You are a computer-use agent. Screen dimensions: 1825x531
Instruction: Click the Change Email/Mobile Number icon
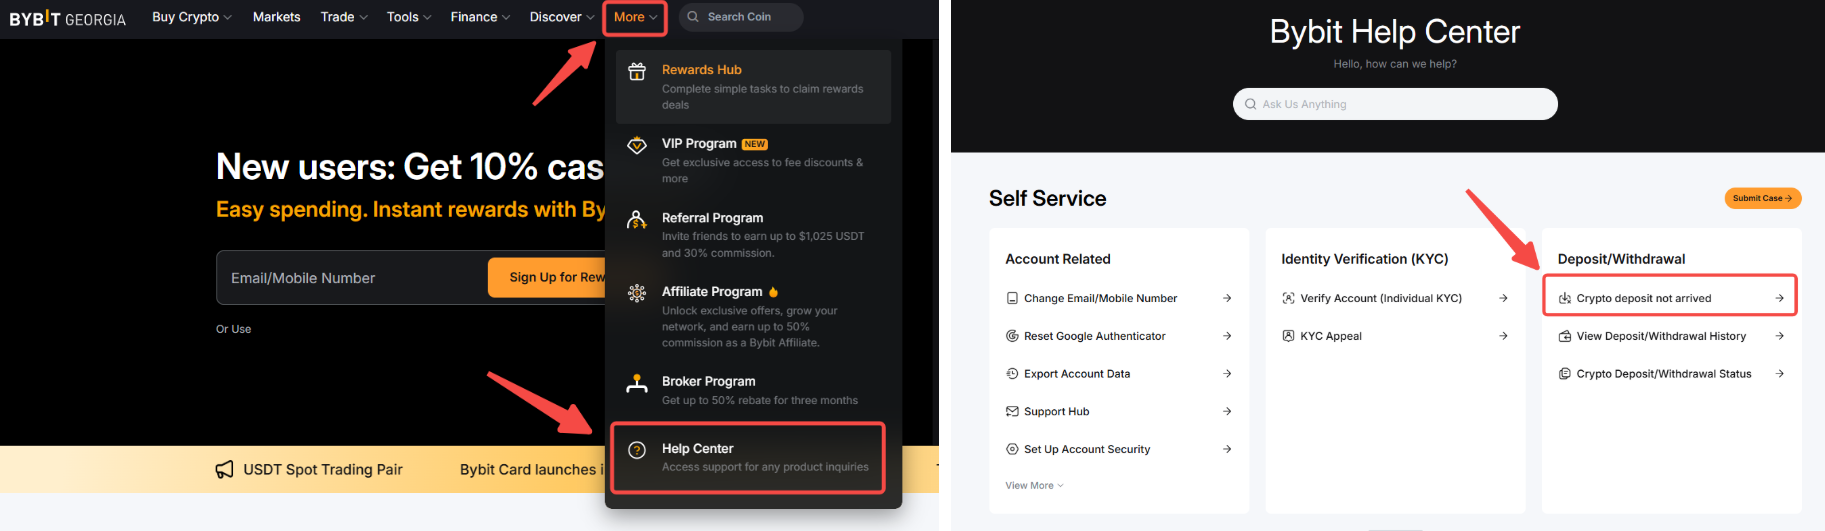pyautogui.click(x=1012, y=298)
